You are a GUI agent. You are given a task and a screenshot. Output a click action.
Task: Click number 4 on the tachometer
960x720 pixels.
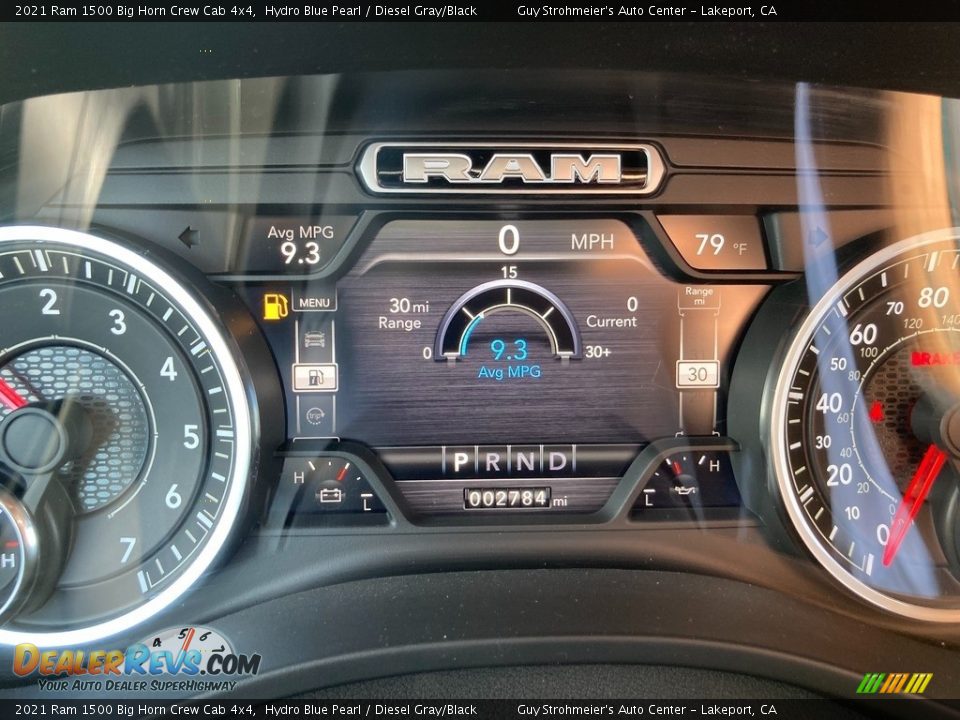click(168, 369)
